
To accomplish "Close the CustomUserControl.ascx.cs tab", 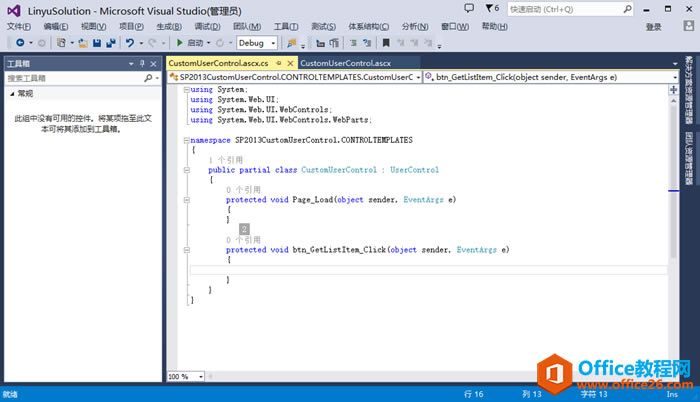I will click(290, 63).
